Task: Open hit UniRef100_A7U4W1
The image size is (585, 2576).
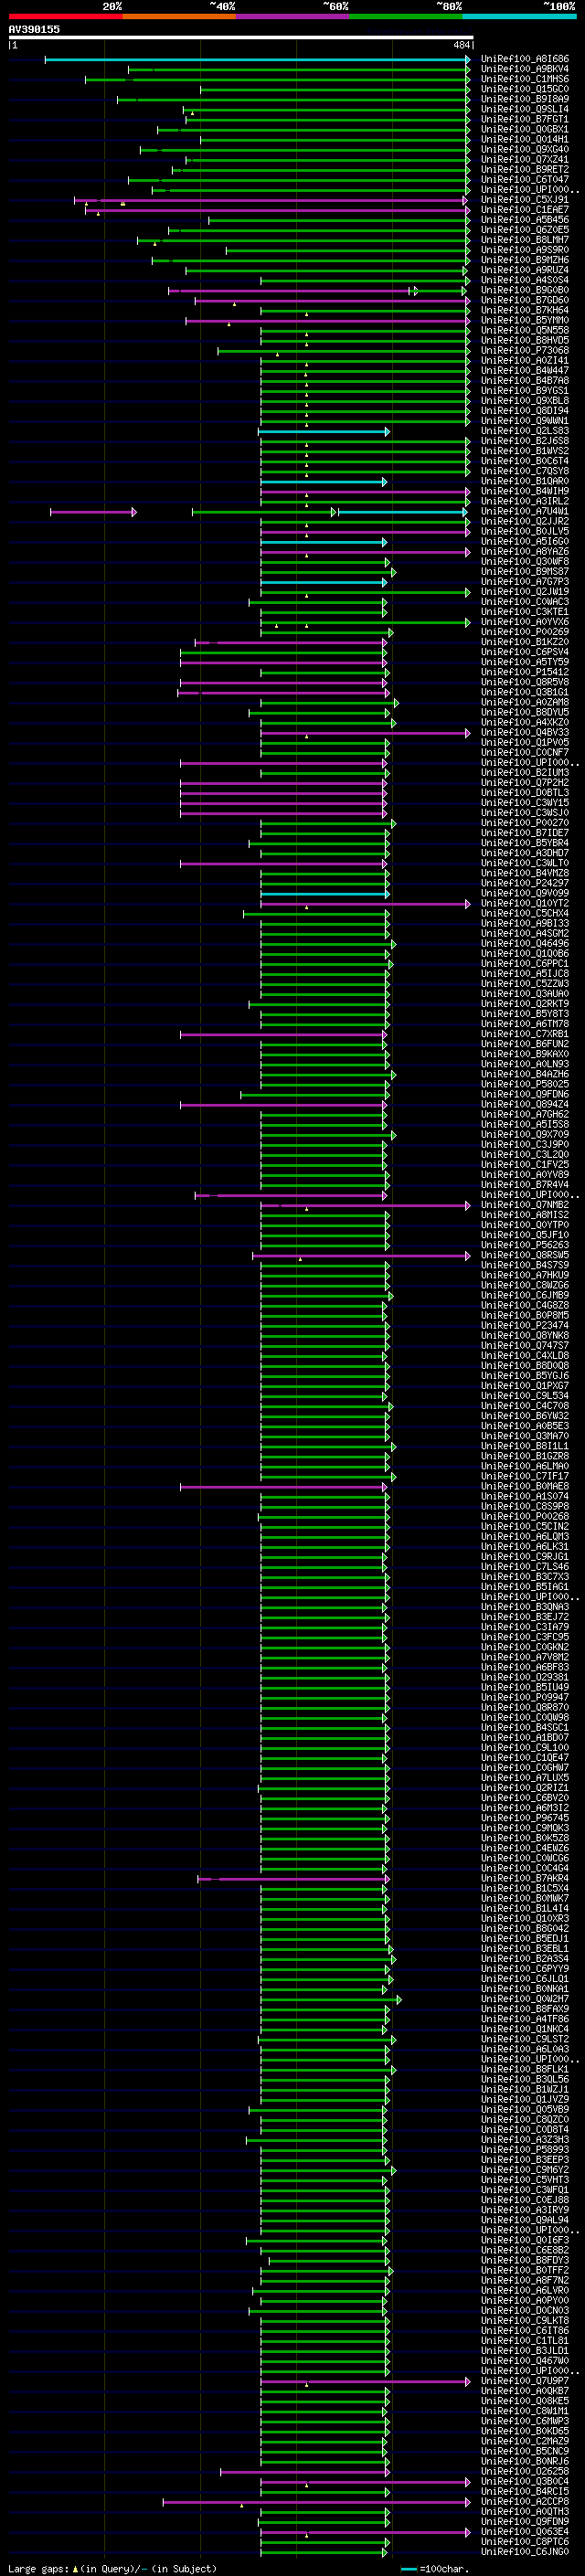Action: (525, 511)
